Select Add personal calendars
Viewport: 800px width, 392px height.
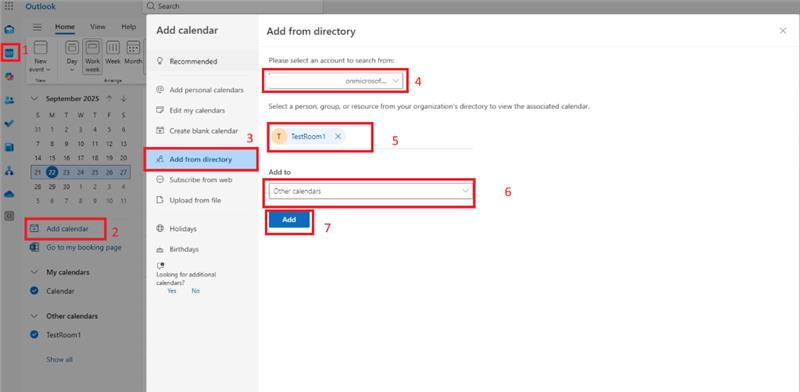click(x=202, y=90)
